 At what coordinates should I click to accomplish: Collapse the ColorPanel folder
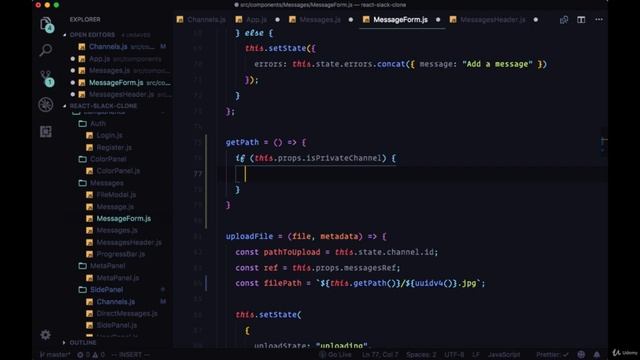pyautogui.click(x=108, y=159)
